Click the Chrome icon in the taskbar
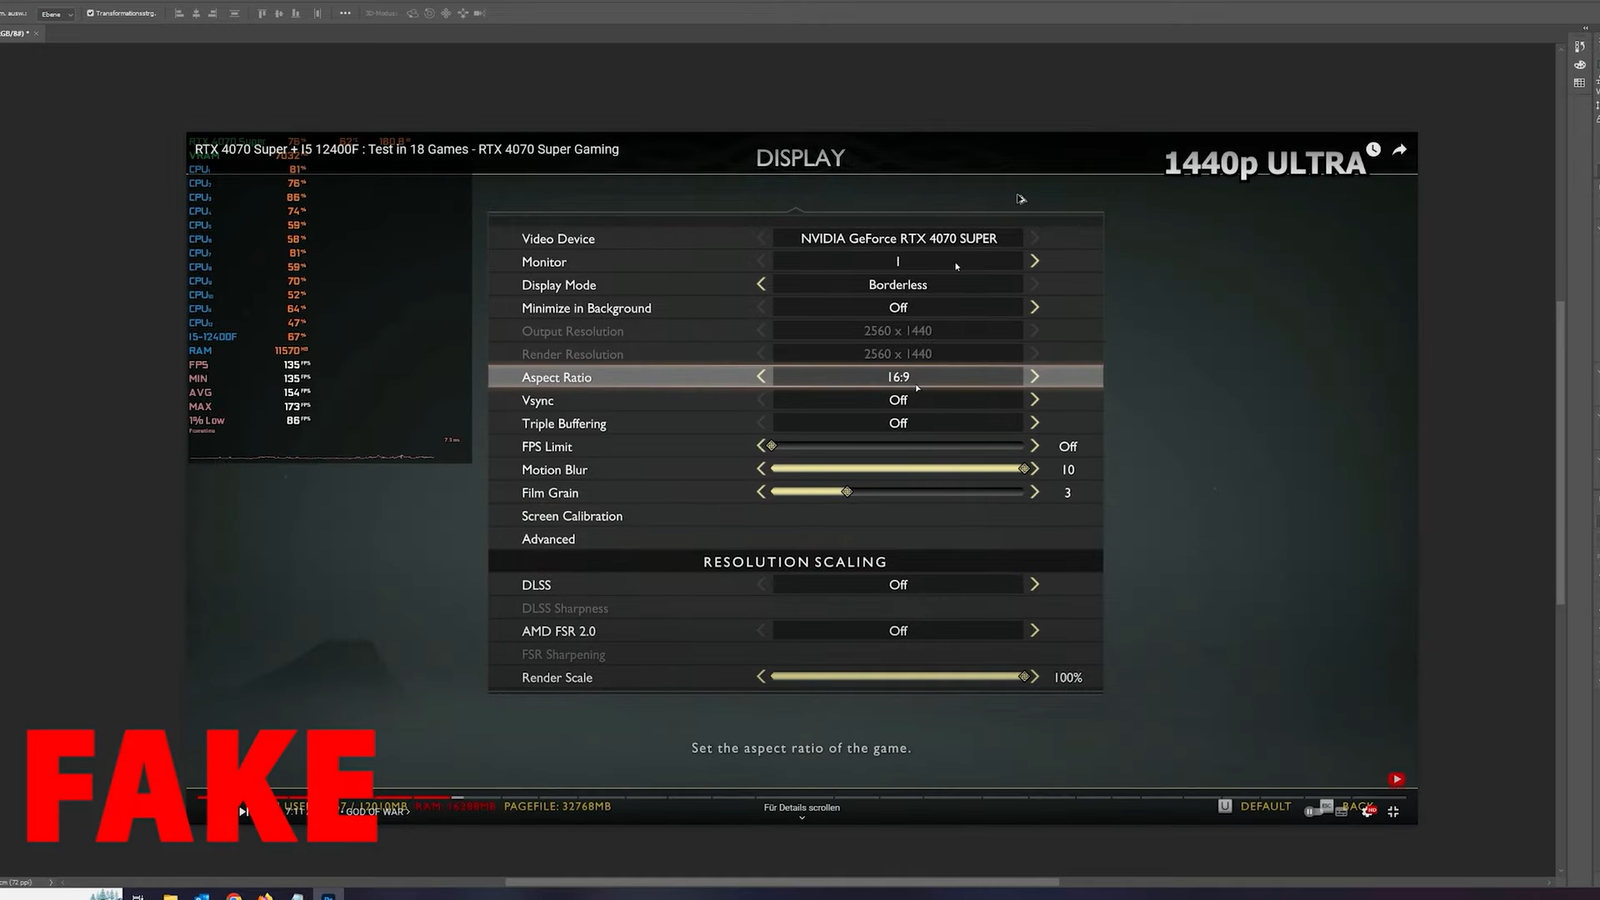This screenshot has height=900, width=1600. click(x=234, y=896)
